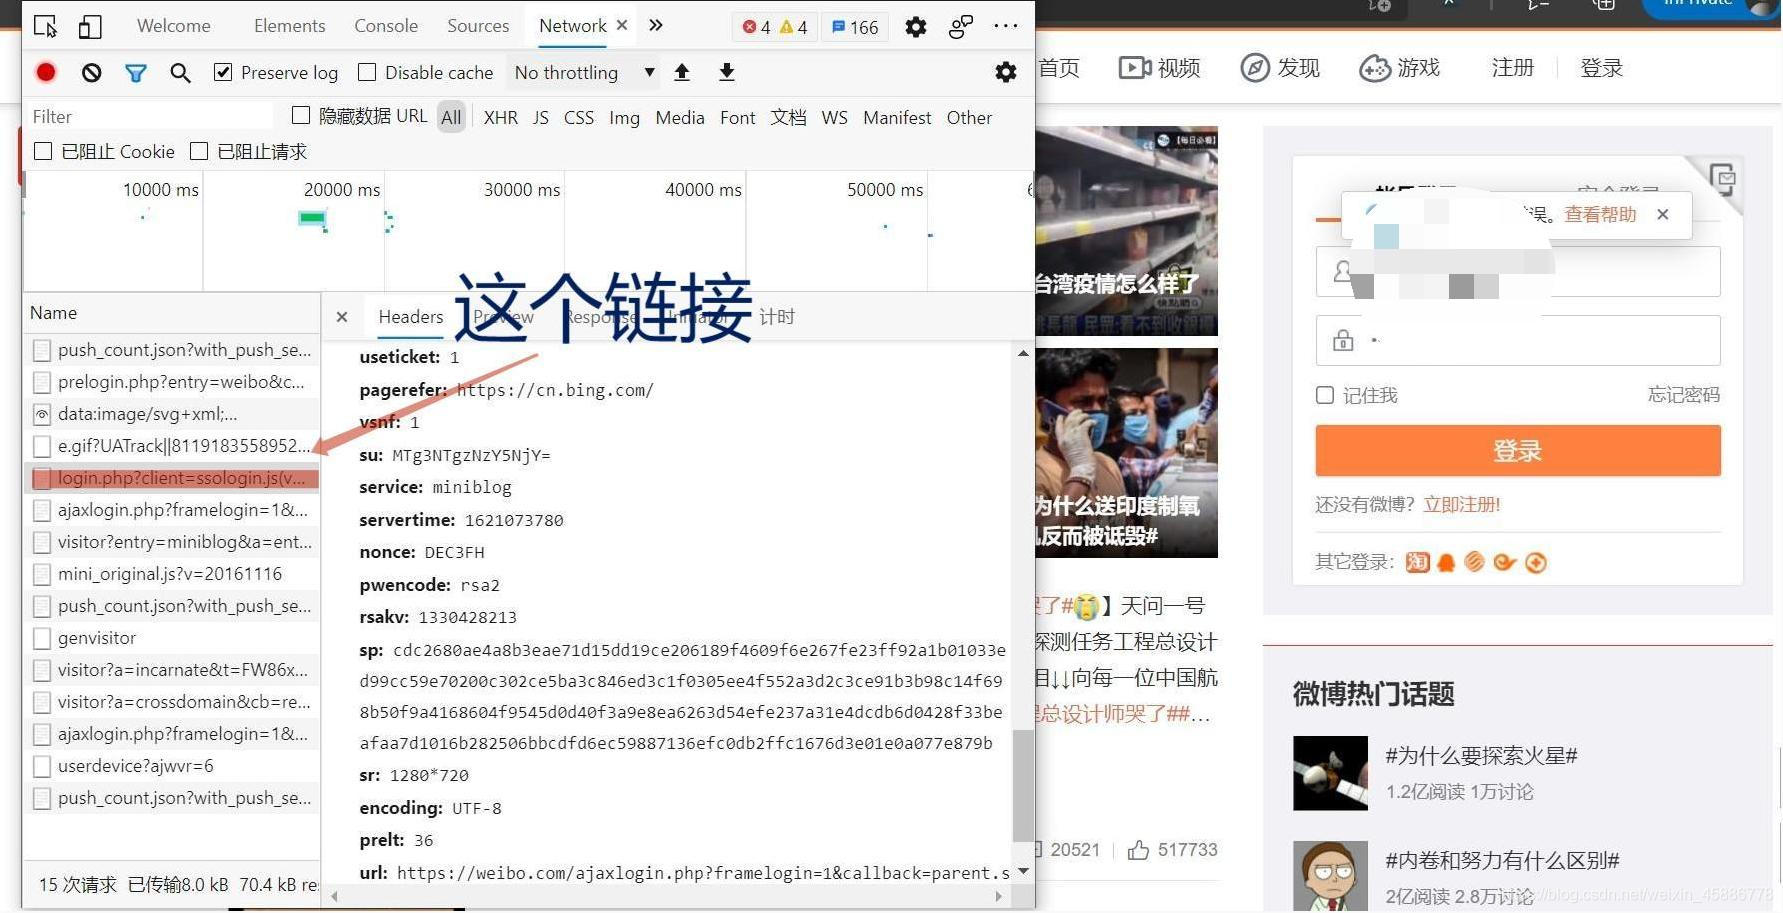Stop recording network log red button
This screenshot has width=1783, height=913.
coord(46,72)
